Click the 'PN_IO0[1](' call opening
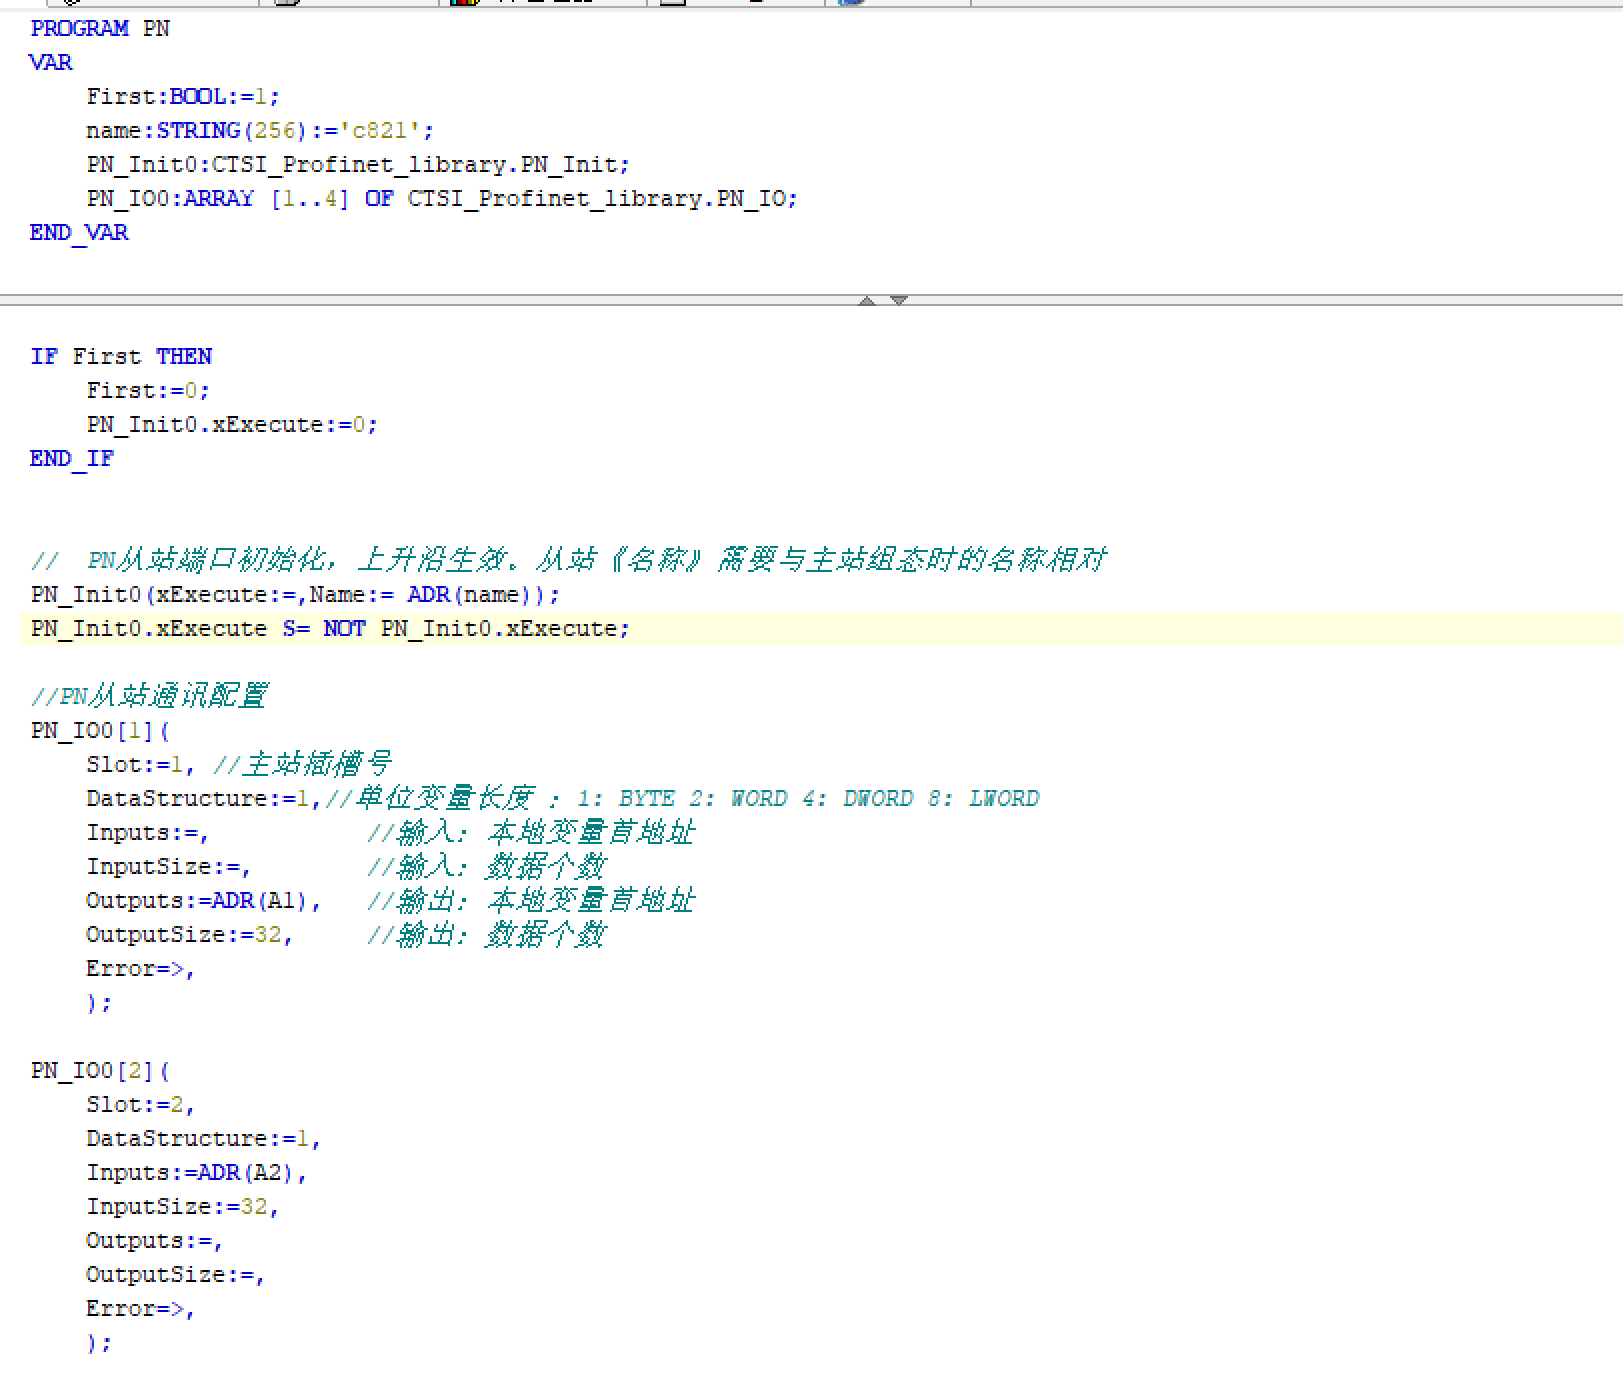 click(100, 731)
